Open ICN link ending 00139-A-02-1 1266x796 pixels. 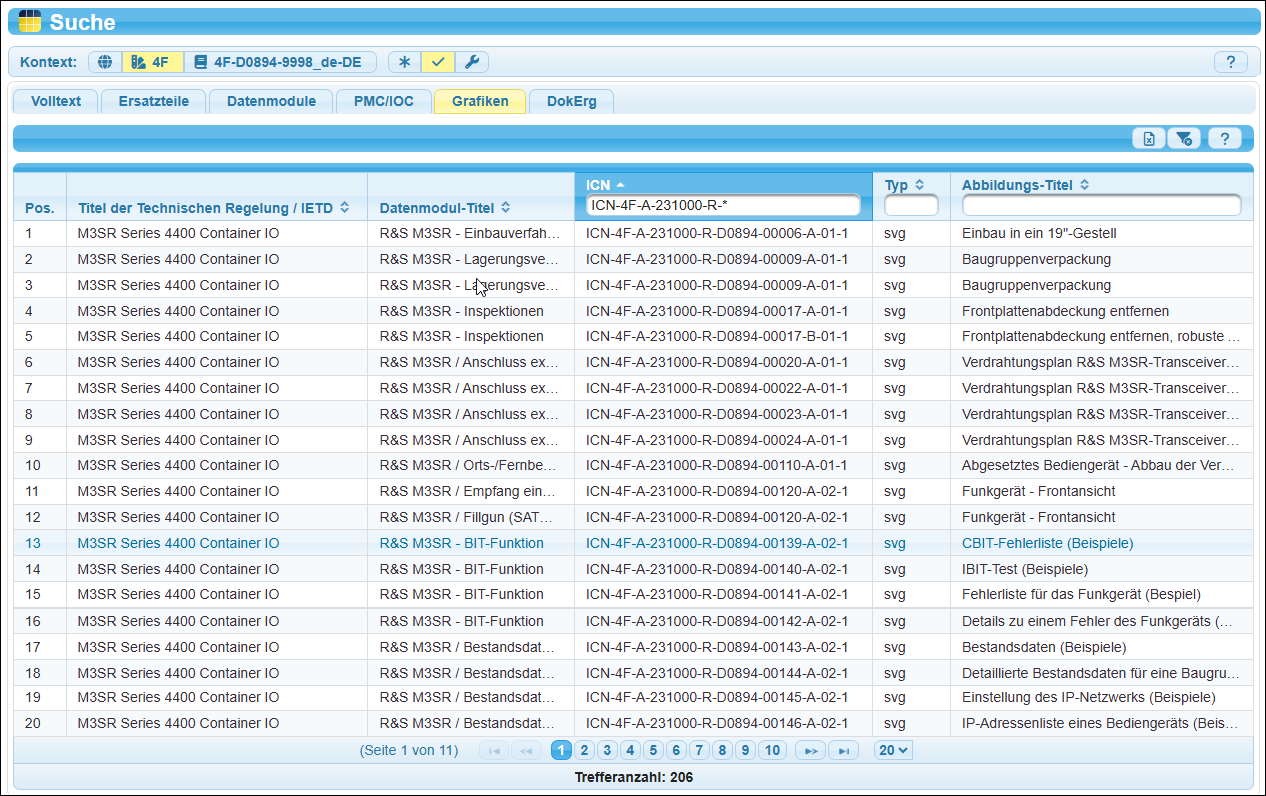[x=717, y=543]
